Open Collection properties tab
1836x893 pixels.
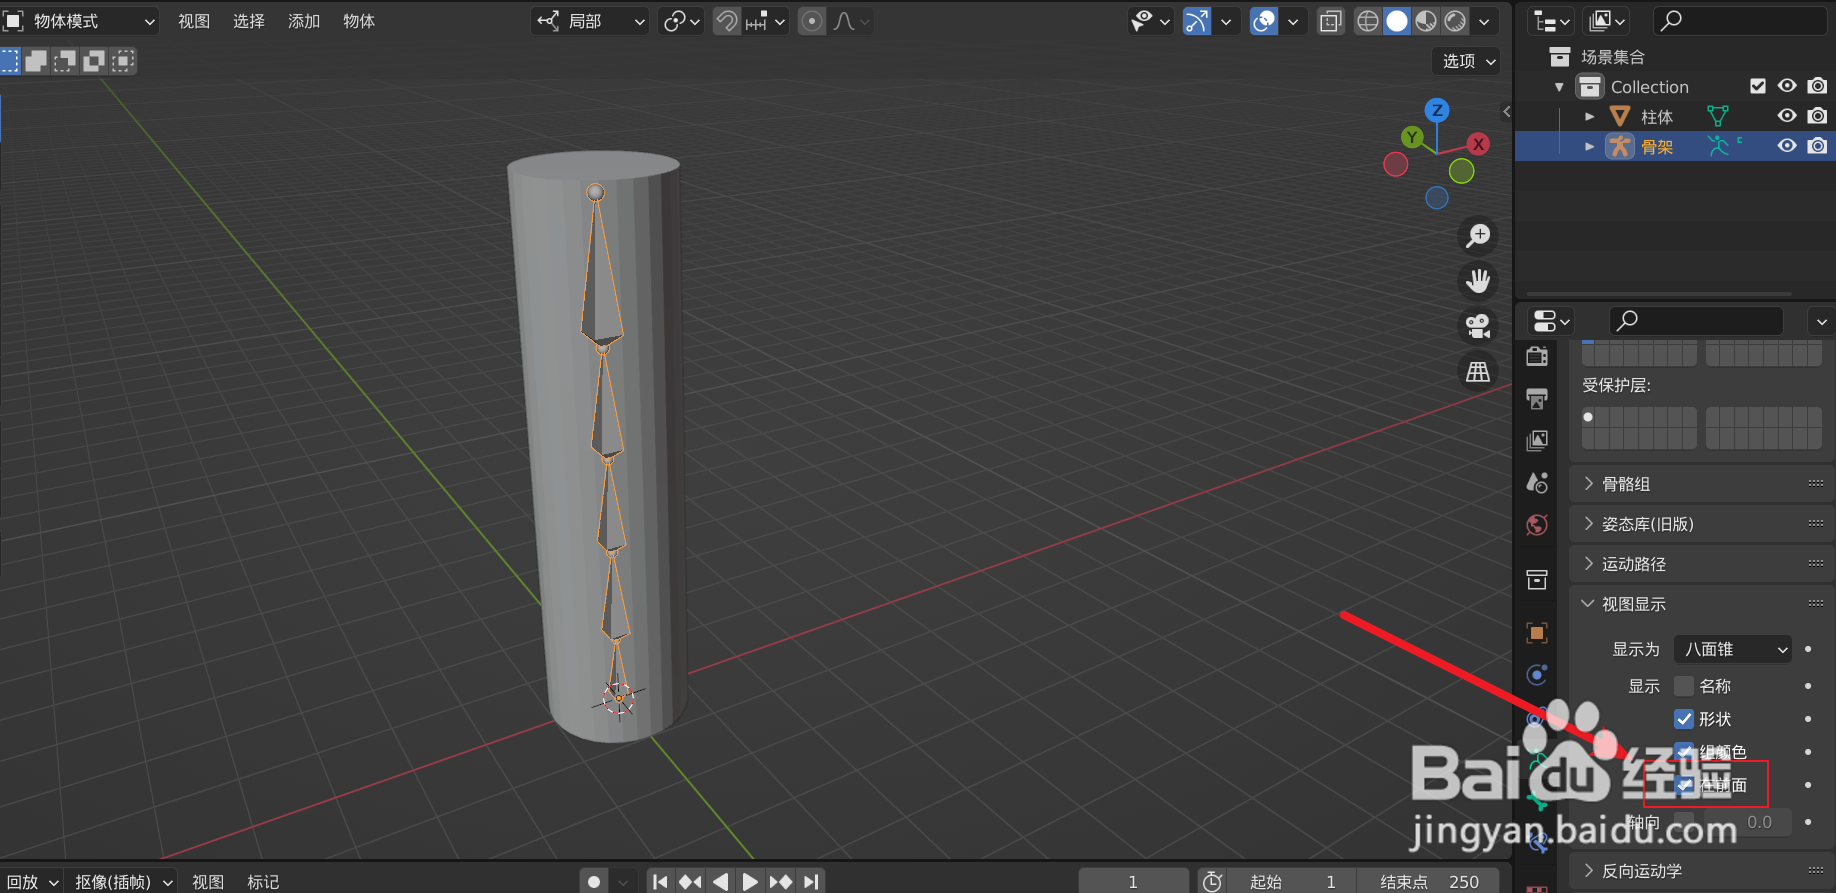click(1537, 580)
